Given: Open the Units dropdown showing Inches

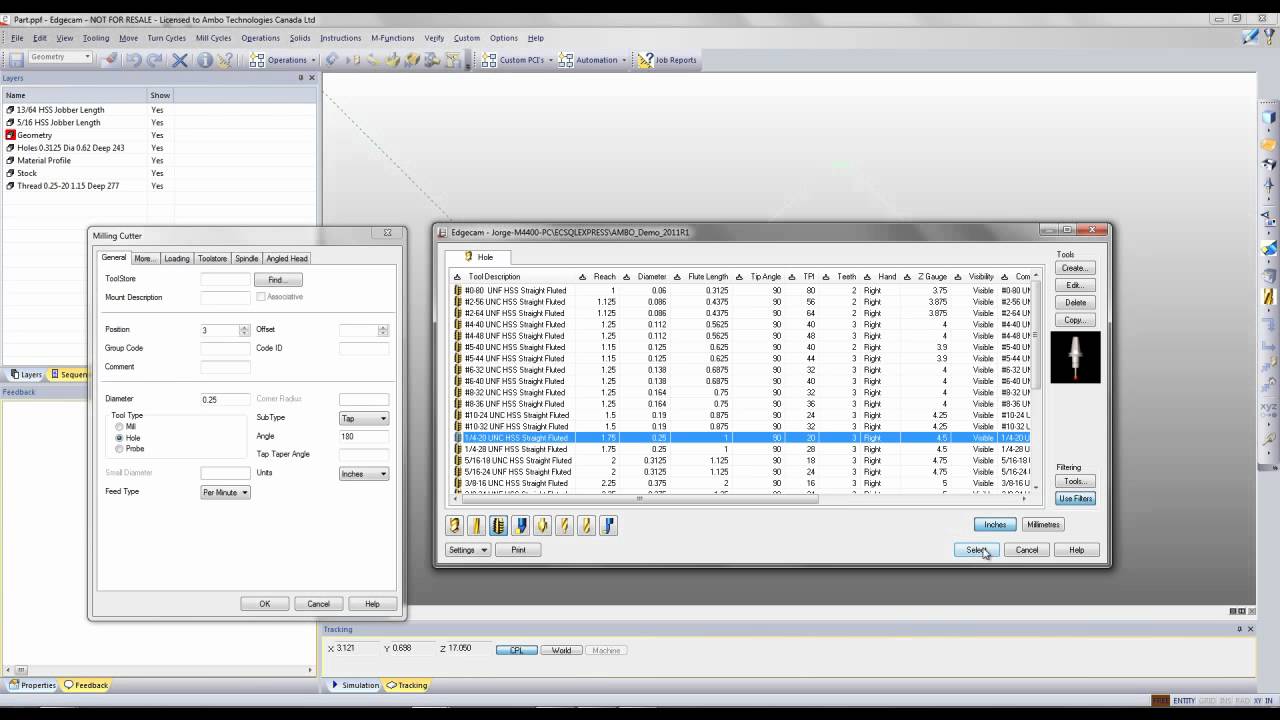Looking at the screenshot, I should (x=364, y=474).
